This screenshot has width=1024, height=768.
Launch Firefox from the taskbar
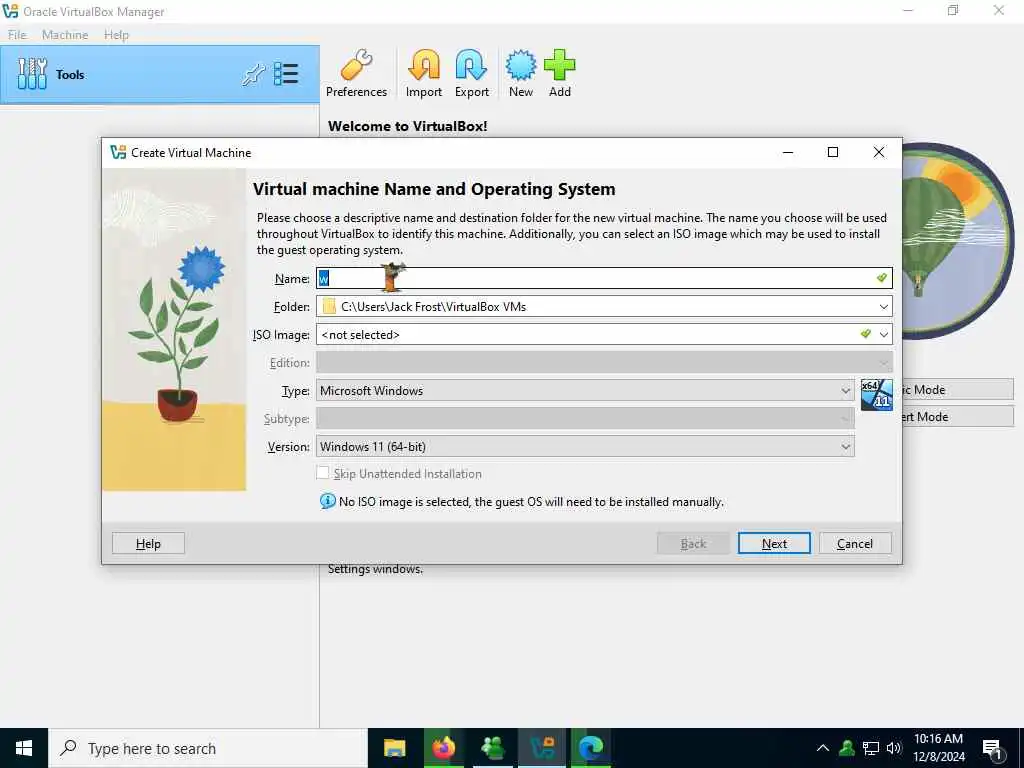[443, 748]
